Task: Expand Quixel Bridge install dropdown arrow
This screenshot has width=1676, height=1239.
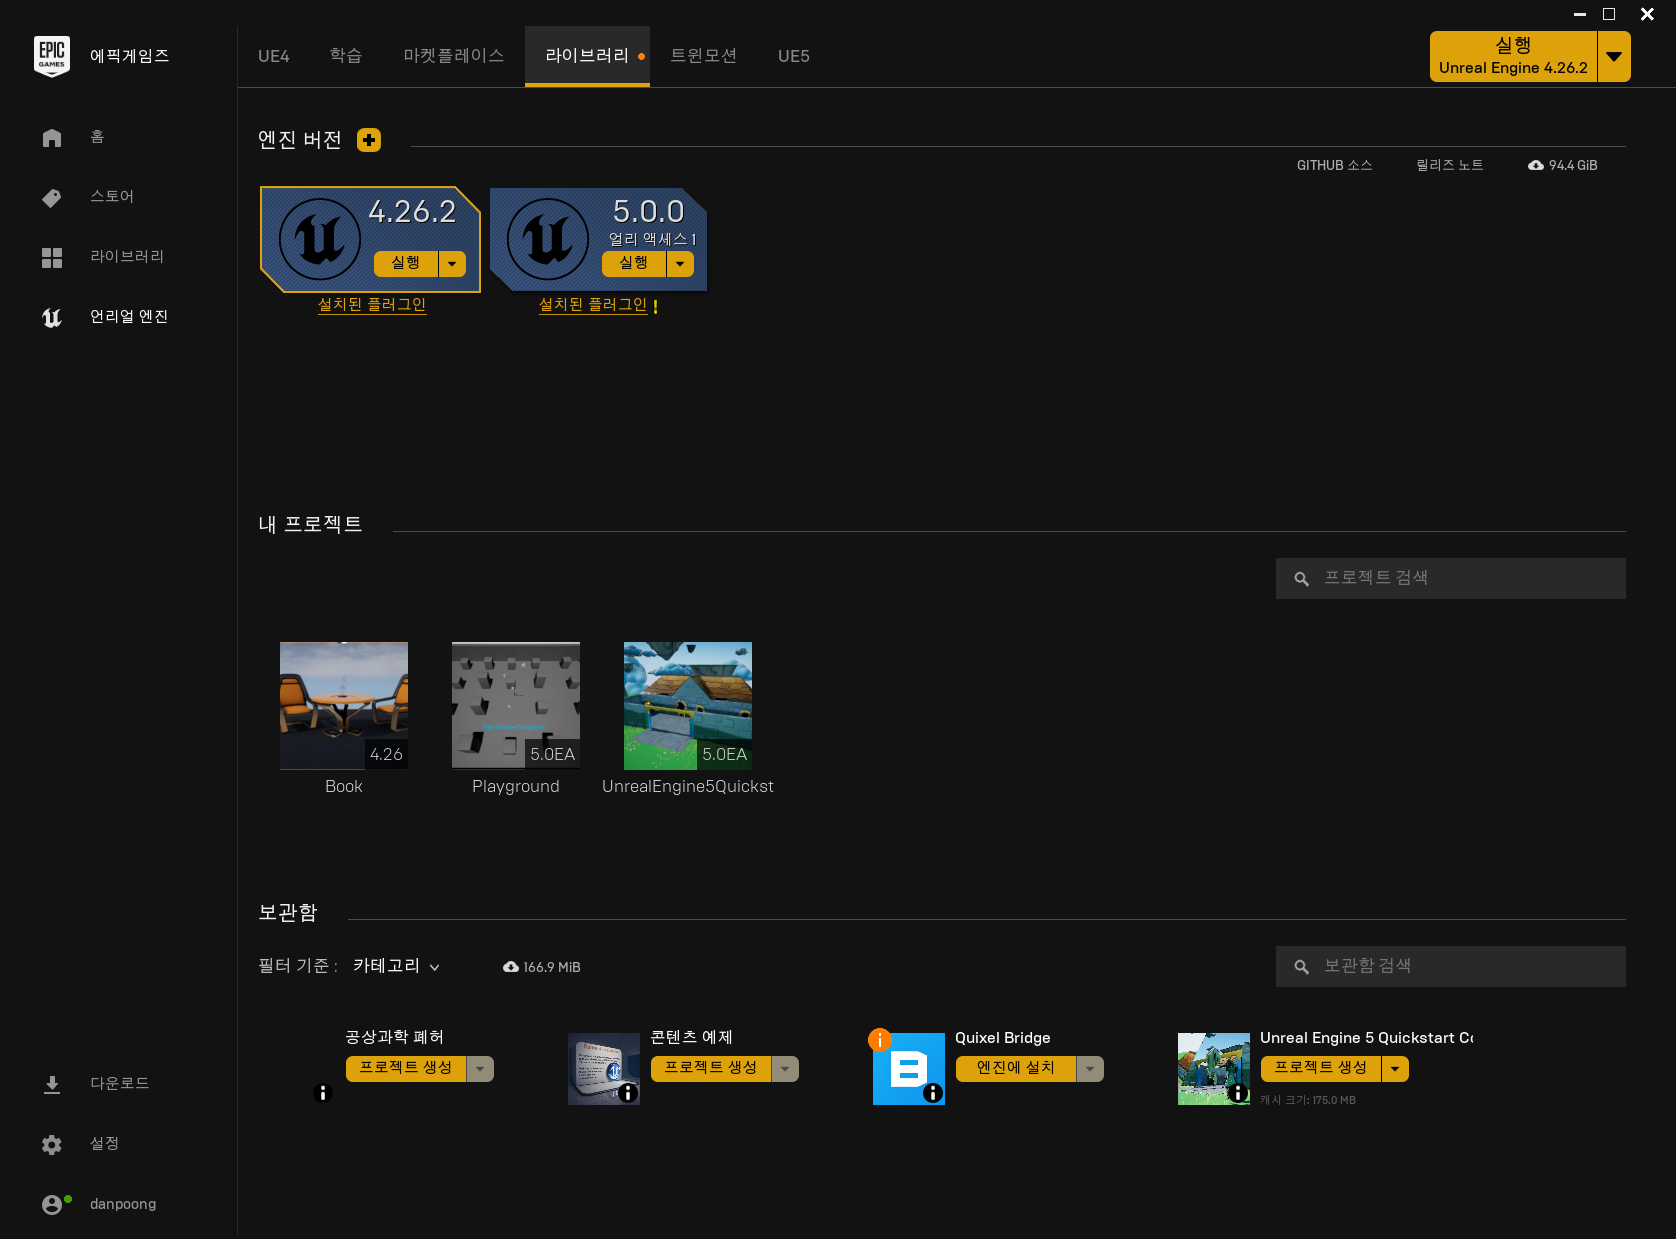Action: click(x=1090, y=1069)
